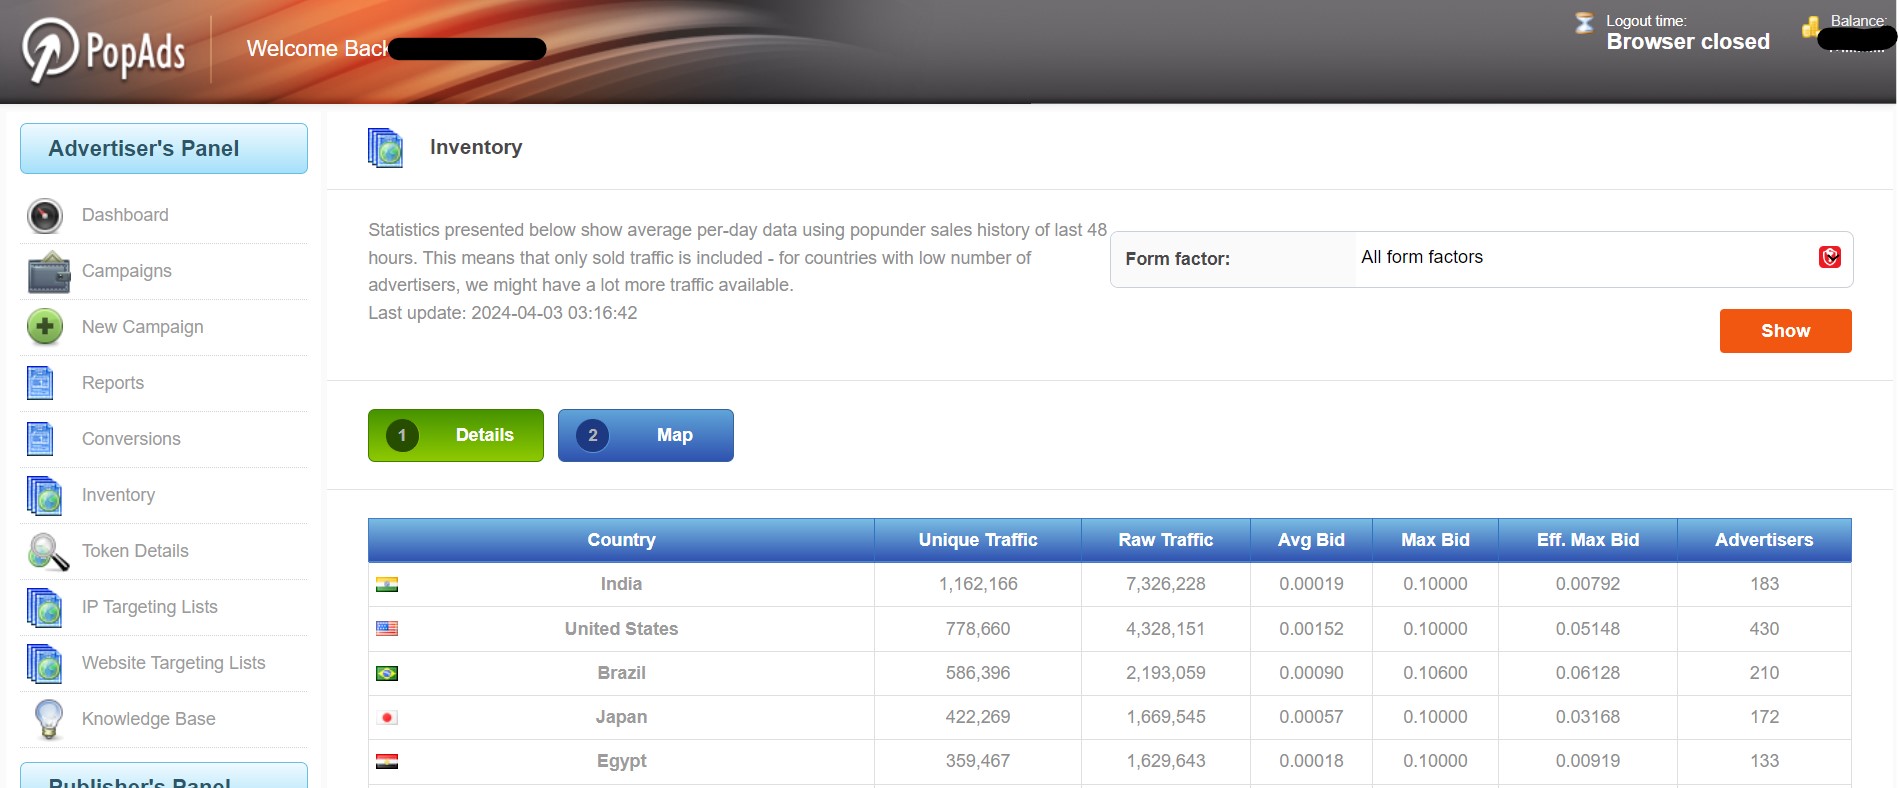Open Website Targeting Lists

174,663
